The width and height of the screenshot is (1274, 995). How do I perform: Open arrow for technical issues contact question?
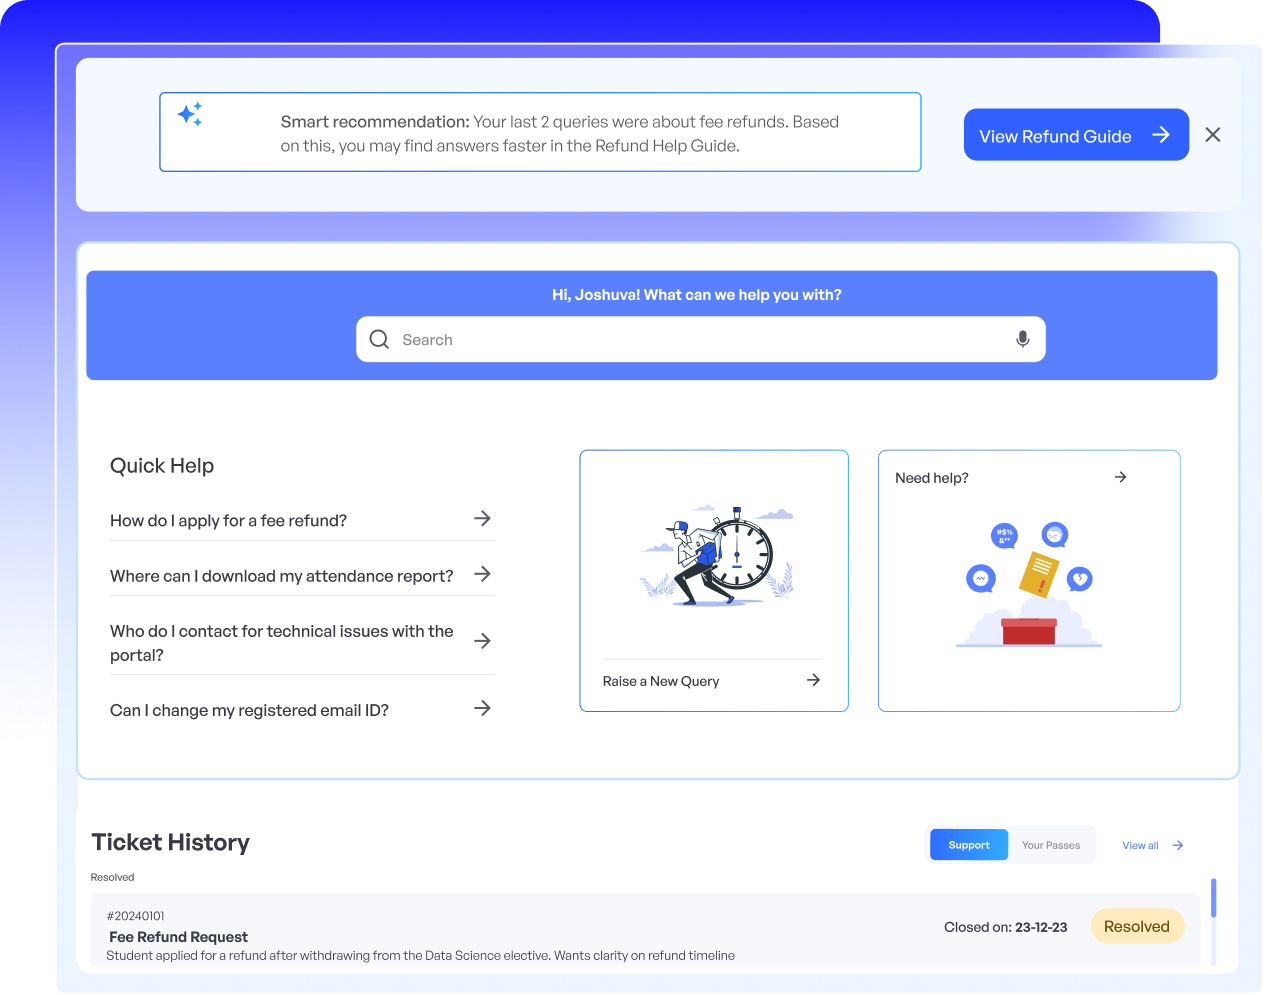(x=482, y=641)
